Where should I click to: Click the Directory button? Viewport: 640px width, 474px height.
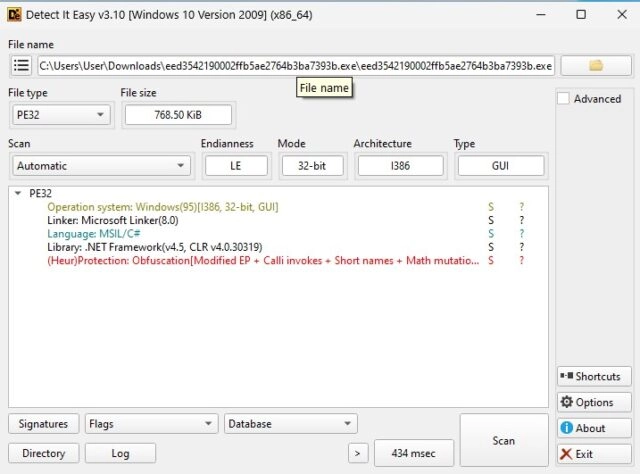44,453
